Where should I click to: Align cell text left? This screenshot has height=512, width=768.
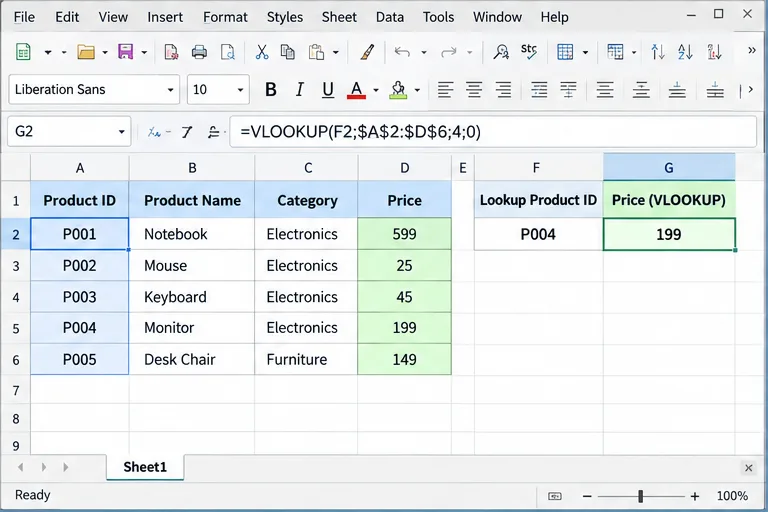click(x=445, y=90)
